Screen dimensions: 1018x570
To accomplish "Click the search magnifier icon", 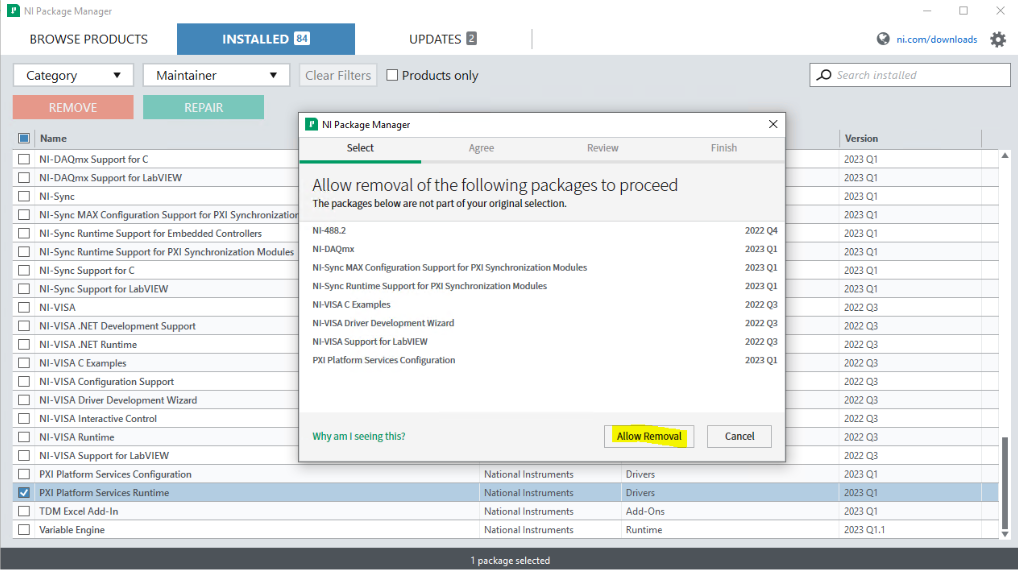I will point(824,75).
